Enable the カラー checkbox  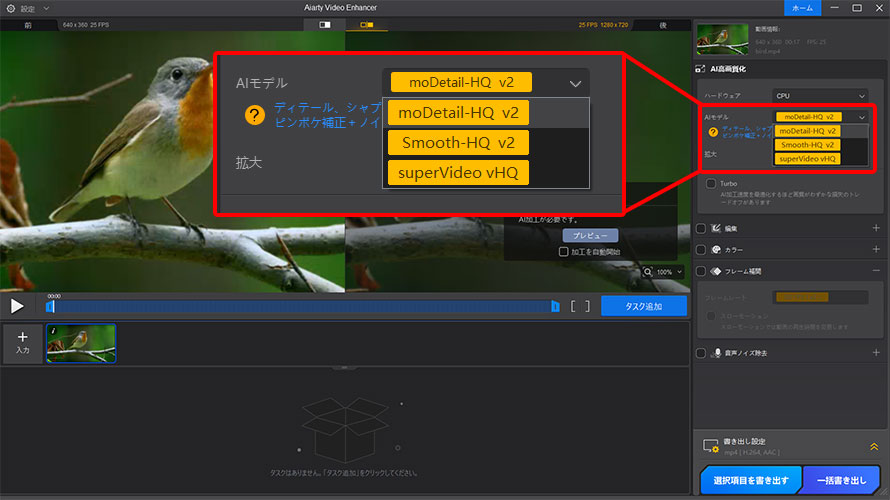(701, 250)
